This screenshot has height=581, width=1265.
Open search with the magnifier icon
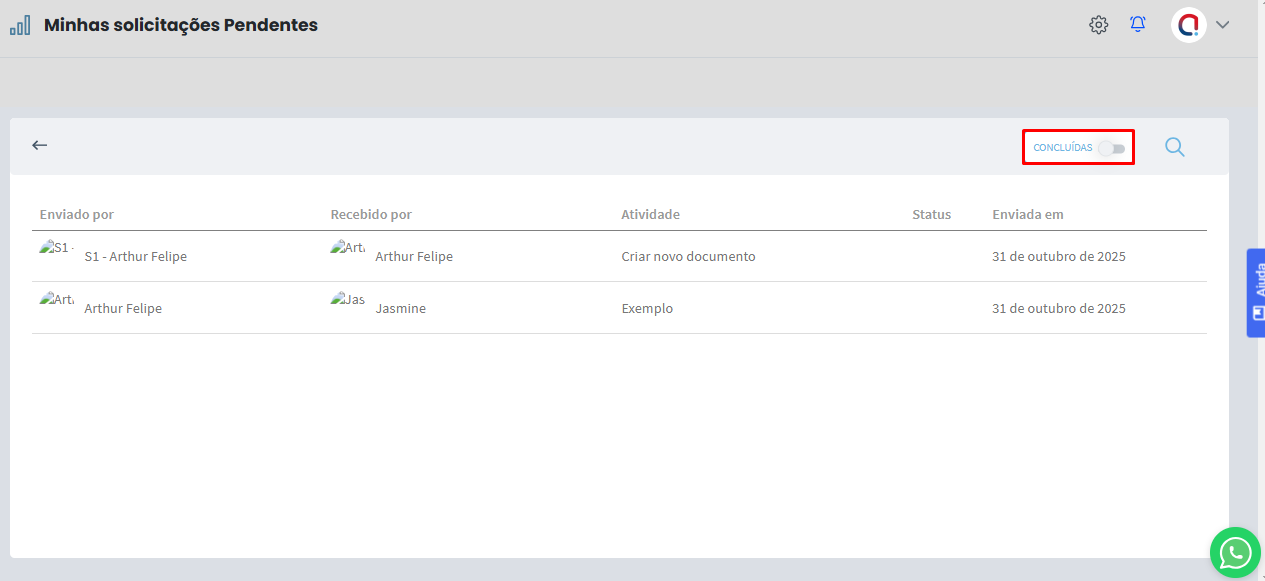pos(1174,147)
